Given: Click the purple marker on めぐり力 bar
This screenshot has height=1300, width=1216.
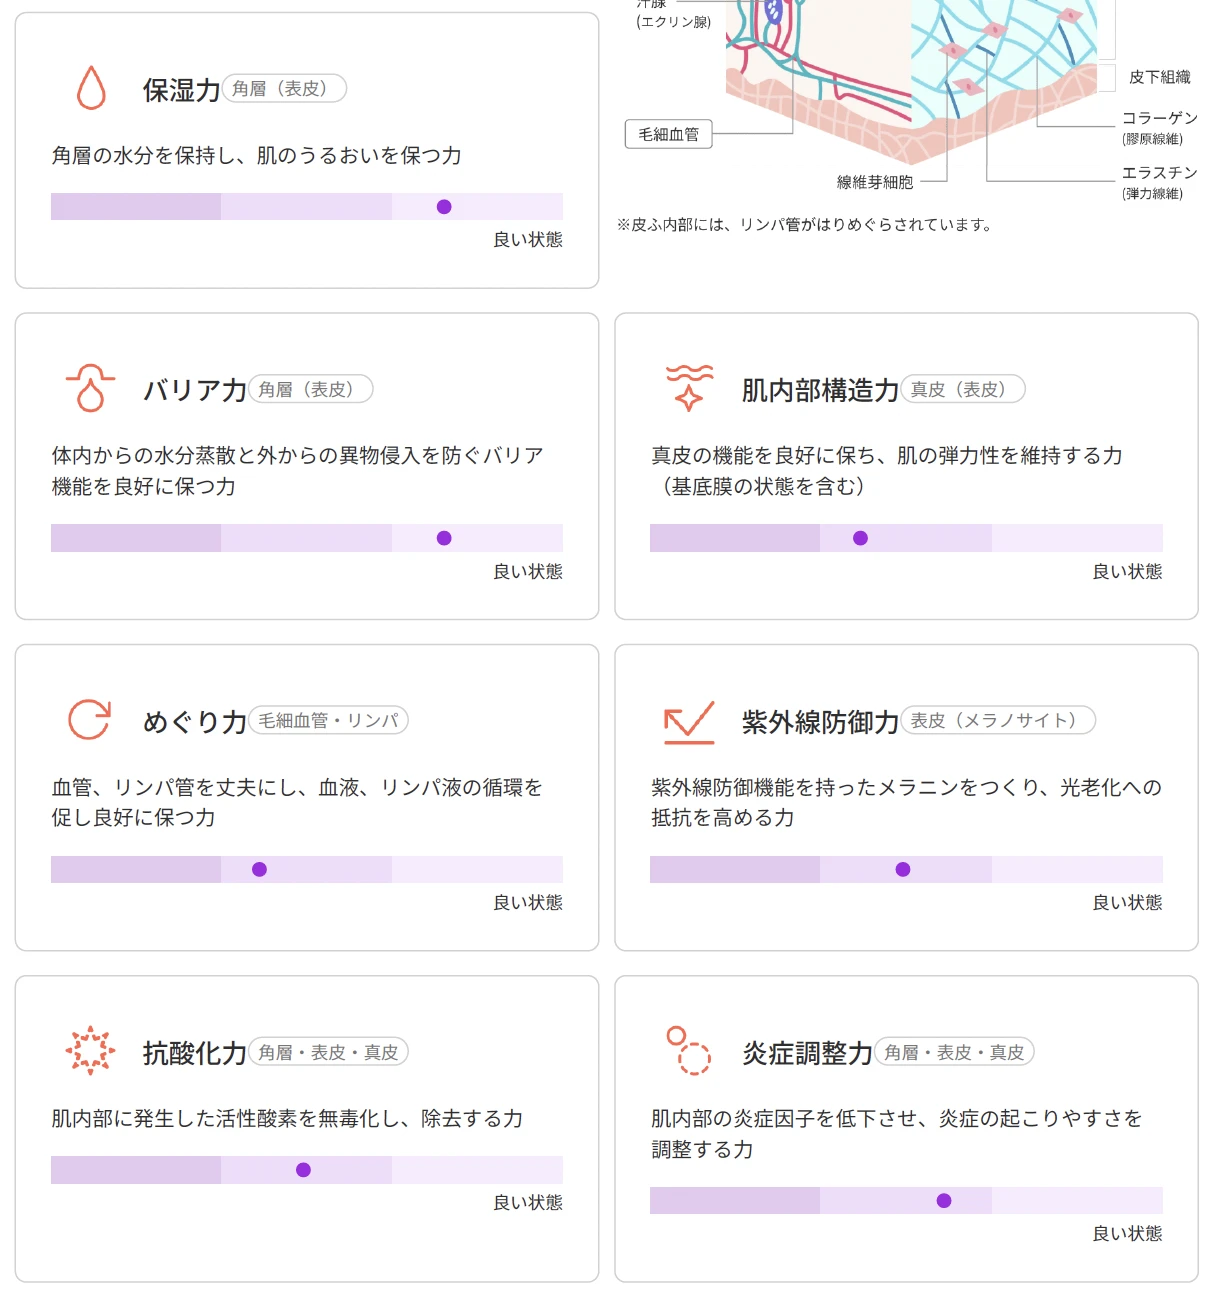Looking at the screenshot, I should point(259,869).
